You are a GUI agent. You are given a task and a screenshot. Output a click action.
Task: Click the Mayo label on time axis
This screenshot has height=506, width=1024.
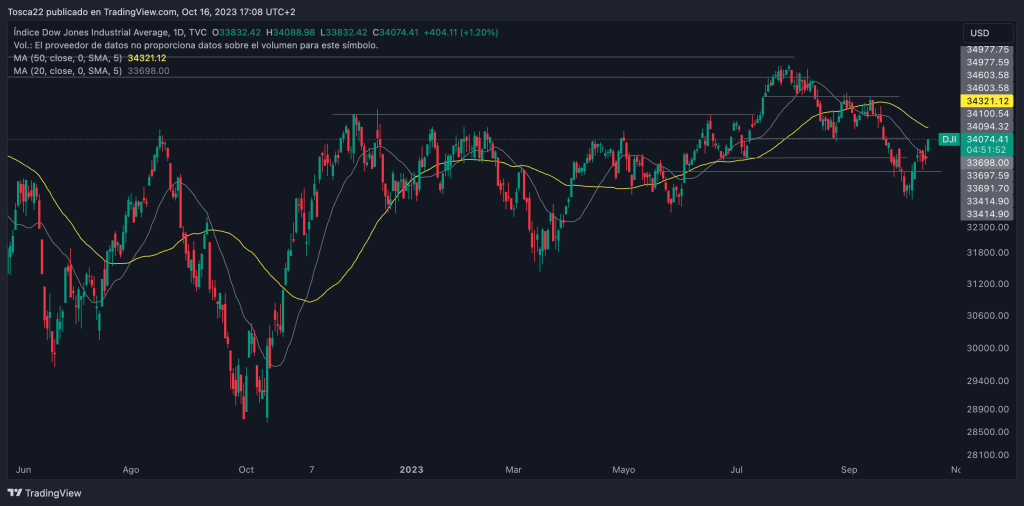pos(623,468)
